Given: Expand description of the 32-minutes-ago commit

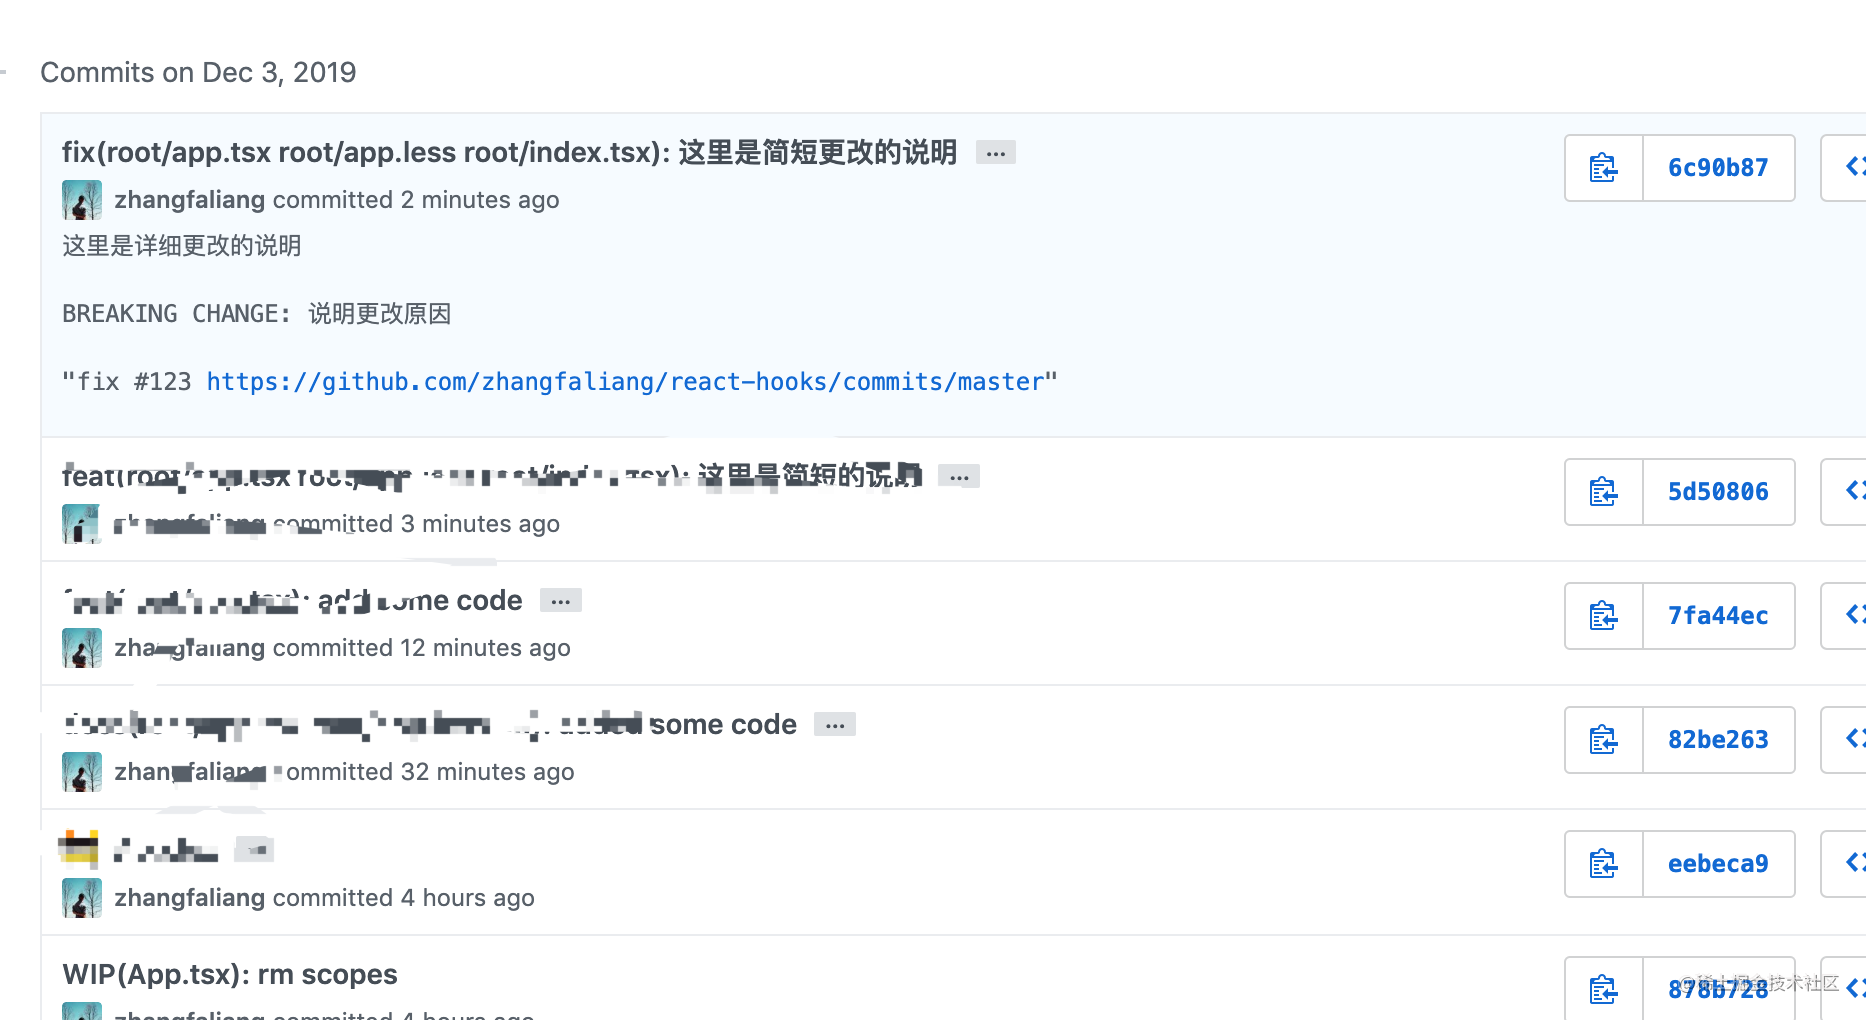Looking at the screenshot, I should point(835,724).
